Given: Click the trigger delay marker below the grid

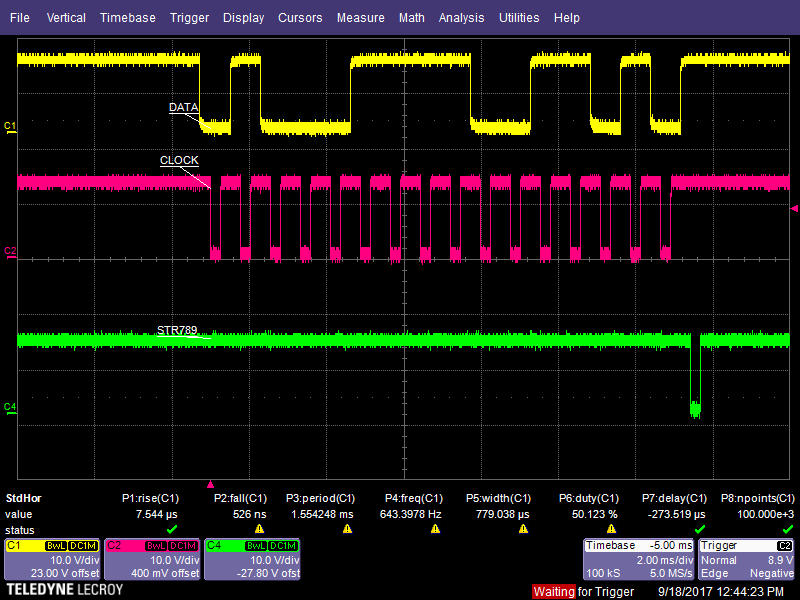Looking at the screenshot, I should pos(210,483).
